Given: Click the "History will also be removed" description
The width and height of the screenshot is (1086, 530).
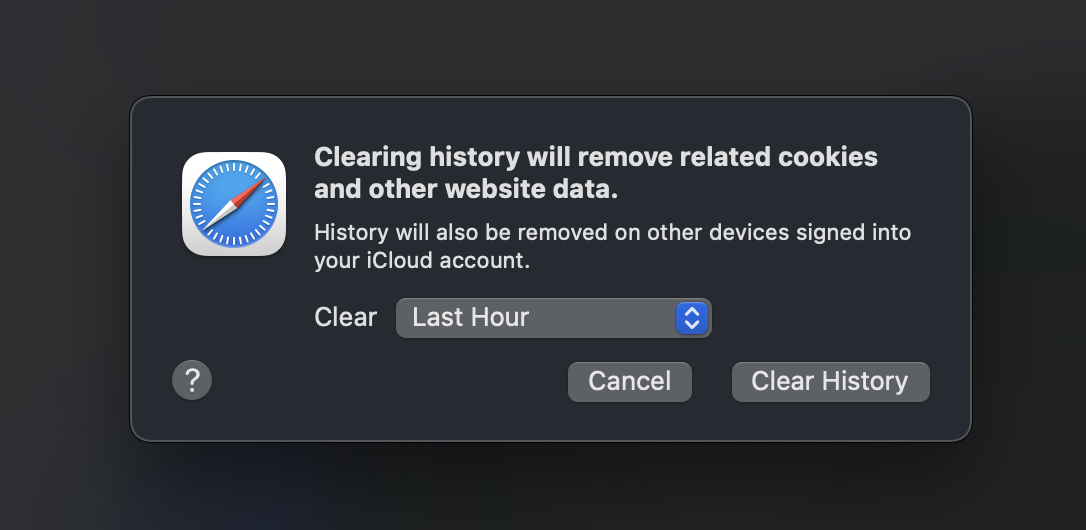Looking at the screenshot, I should [x=500, y=233].
